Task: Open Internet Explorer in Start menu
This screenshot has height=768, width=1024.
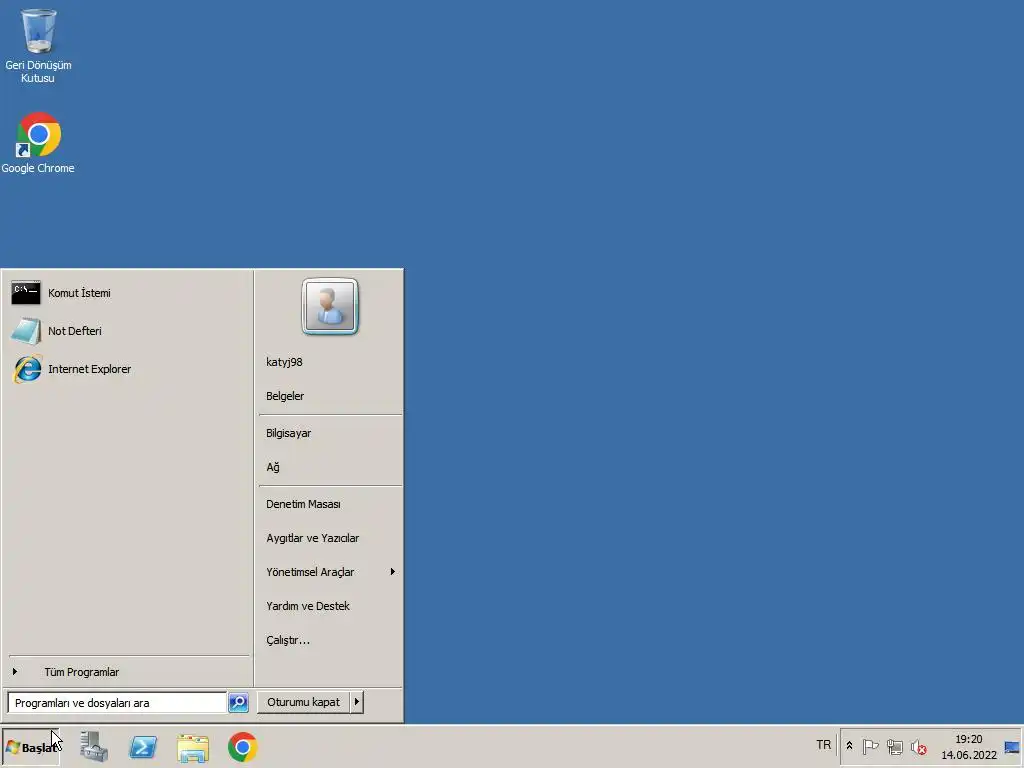Action: coord(127,369)
